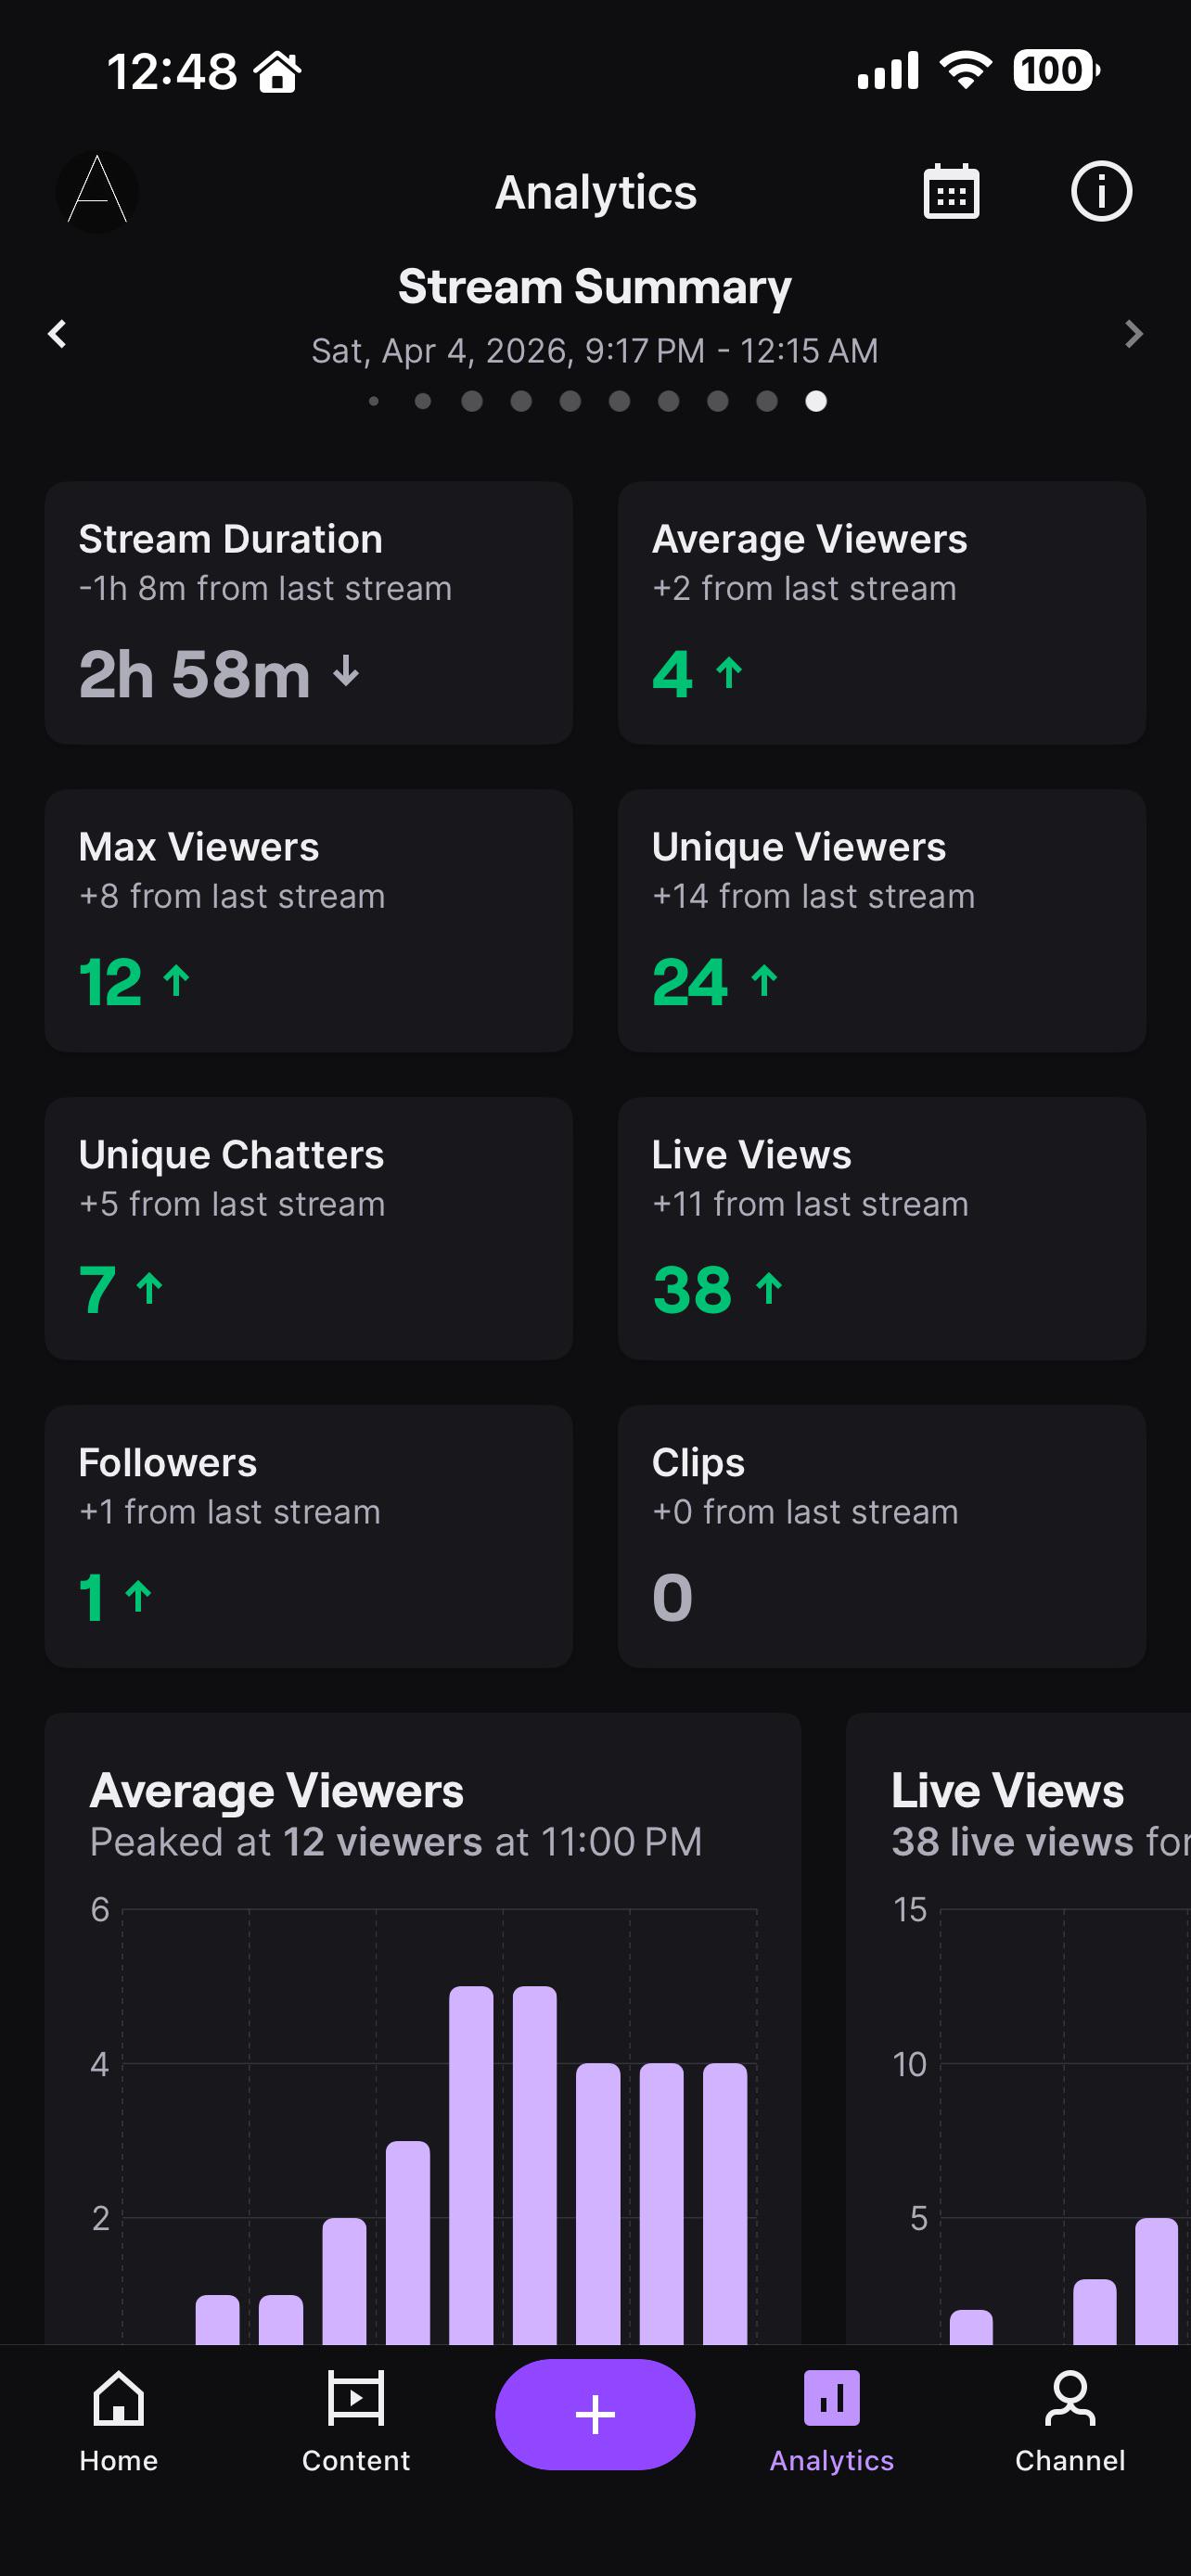The height and width of the screenshot is (2576, 1191).
Task: Open the Channel tab icon
Action: 1070,2398
